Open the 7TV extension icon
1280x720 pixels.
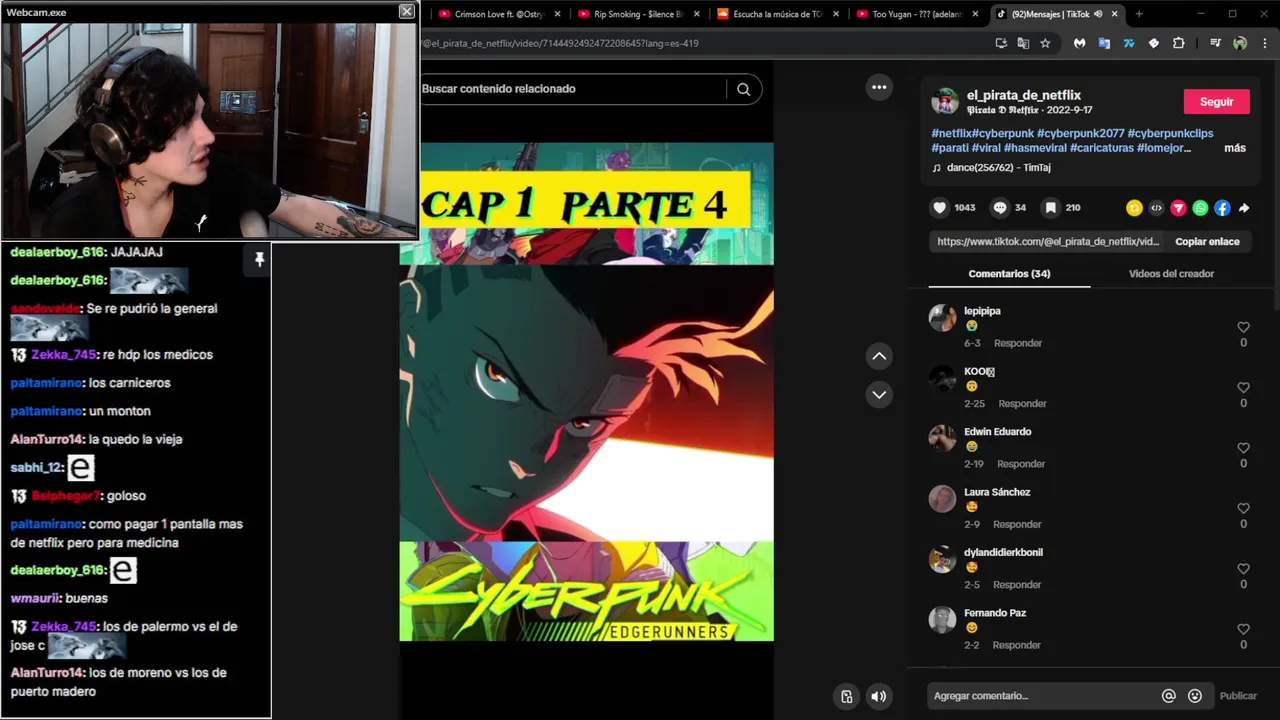point(1129,43)
